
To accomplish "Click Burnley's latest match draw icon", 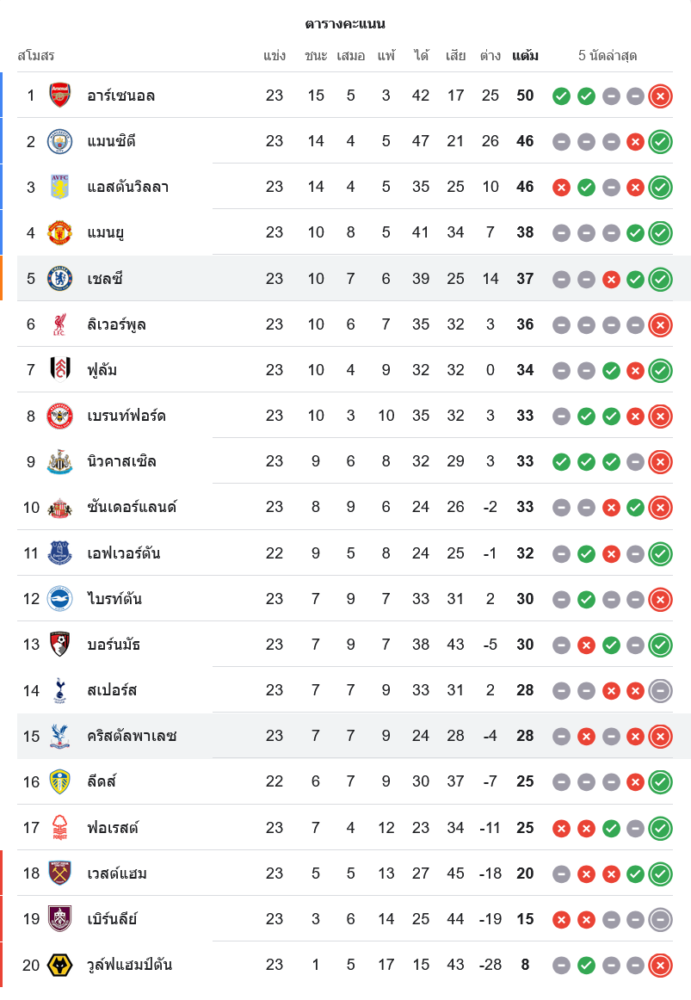I will 660,919.
